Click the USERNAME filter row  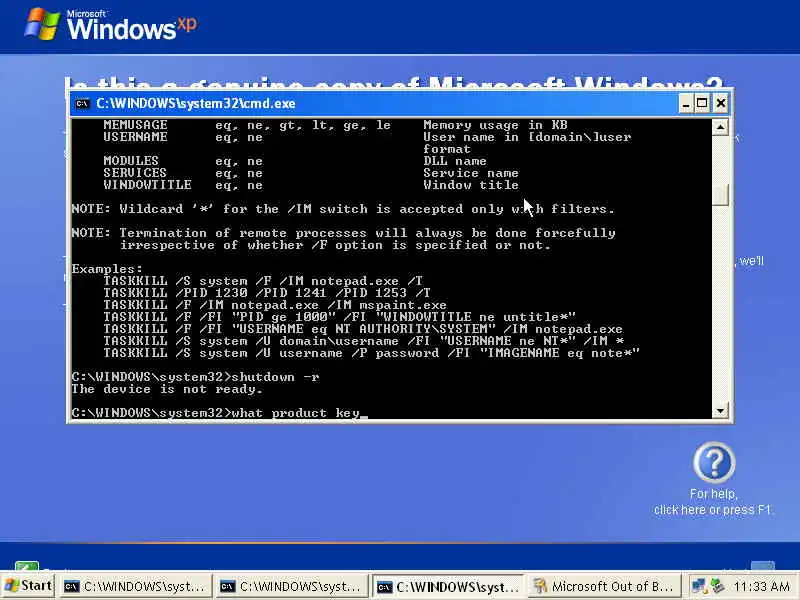(x=367, y=137)
